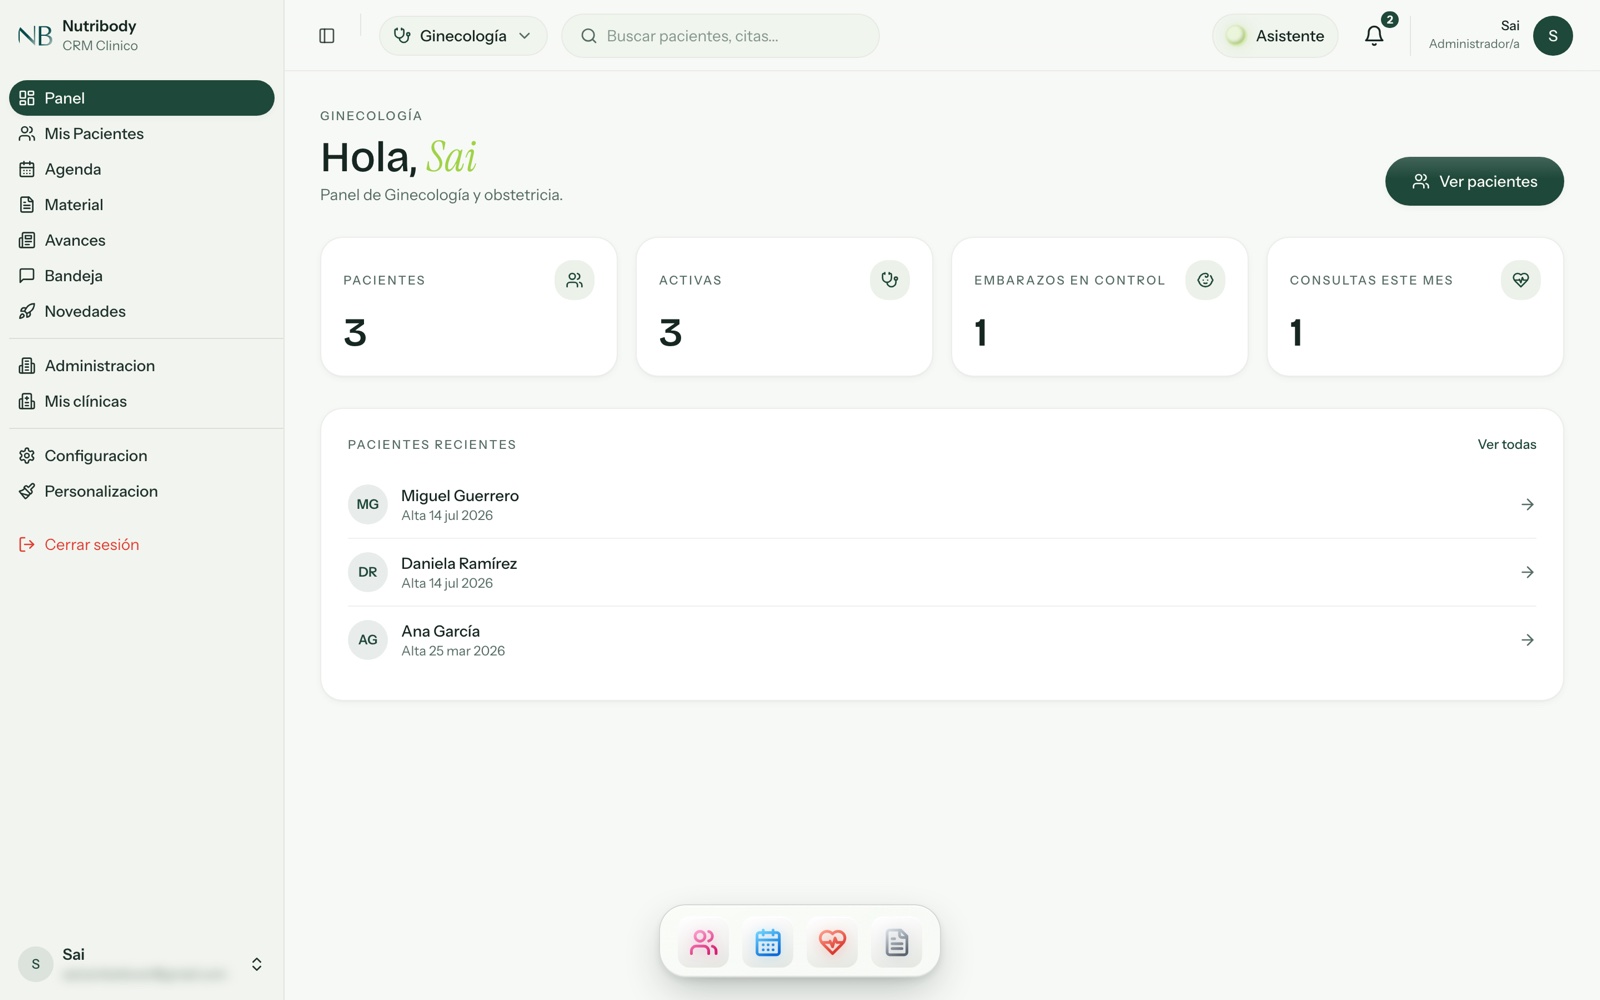Viewport: 1600px width, 1000px height.
Task: Click the Consultas este mes stat card
Action: click(1415, 307)
